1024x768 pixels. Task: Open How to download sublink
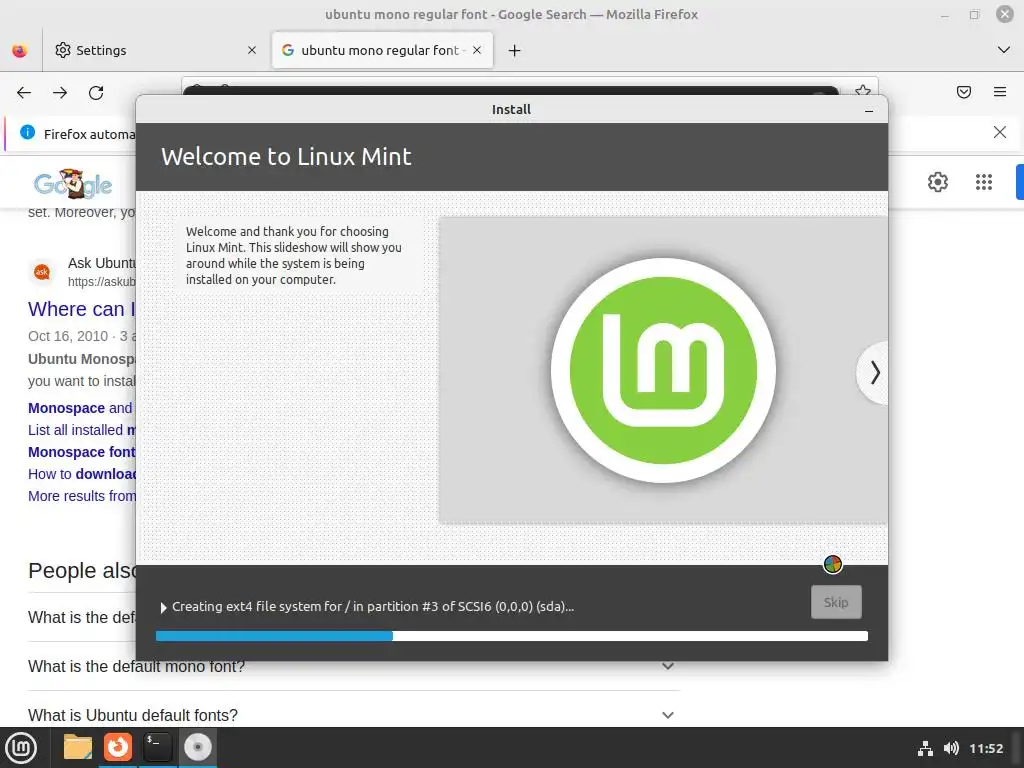[x=82, y=475]
